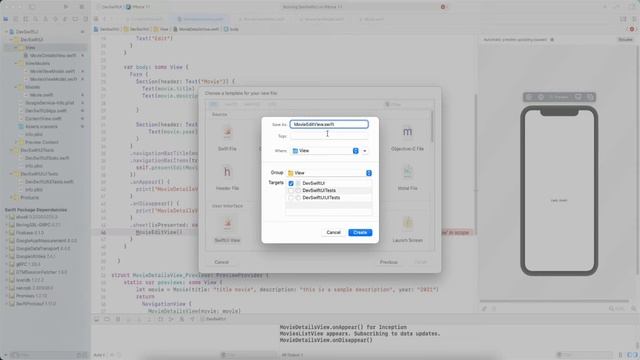The width and height of the screenshot is (640, 360).
Task: Open the Debug navigator icon
Action: (x=65, y=19)
